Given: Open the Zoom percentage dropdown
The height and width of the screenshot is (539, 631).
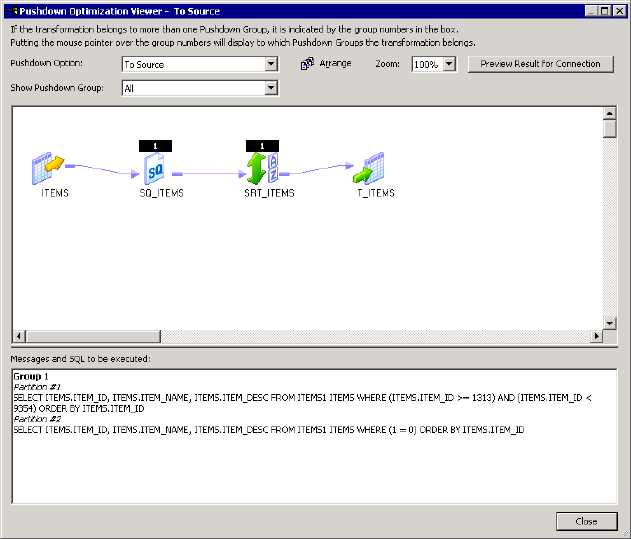Looking at the screenshot, I should tap(449, 64).
